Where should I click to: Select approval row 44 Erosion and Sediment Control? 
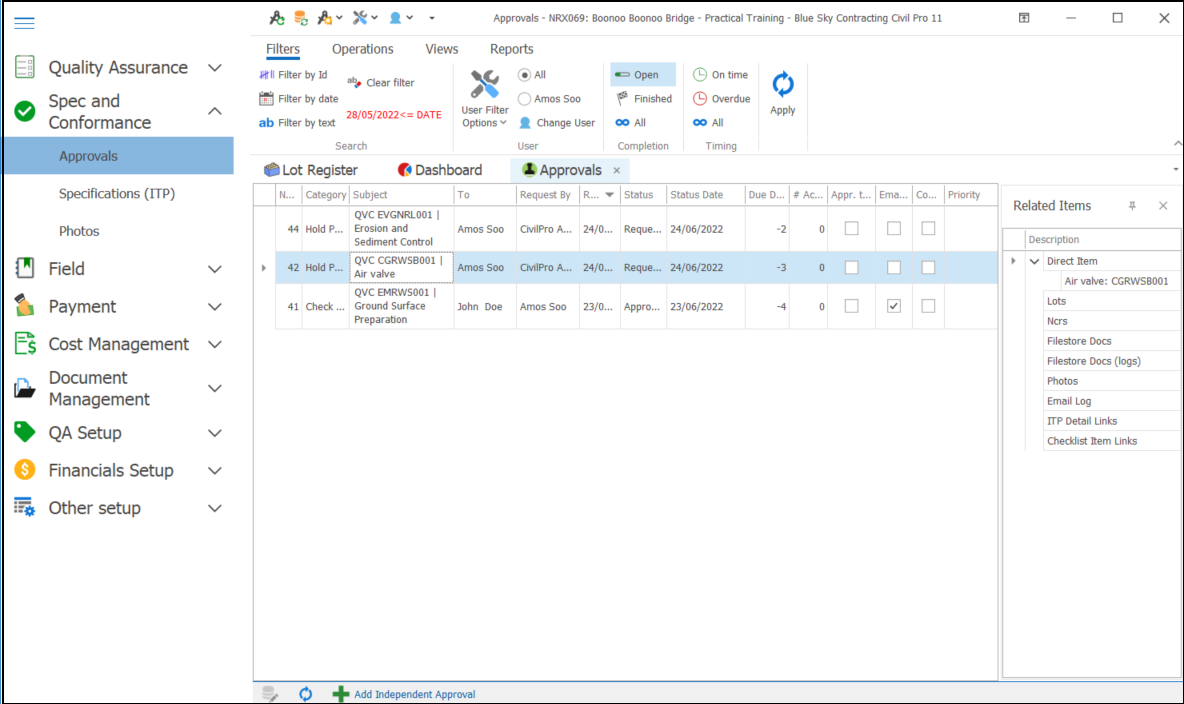400,229
